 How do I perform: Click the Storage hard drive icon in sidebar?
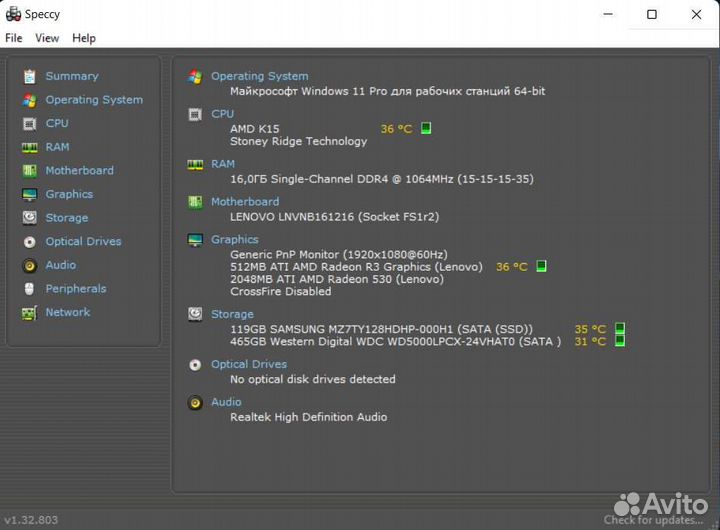pos(29,218)
